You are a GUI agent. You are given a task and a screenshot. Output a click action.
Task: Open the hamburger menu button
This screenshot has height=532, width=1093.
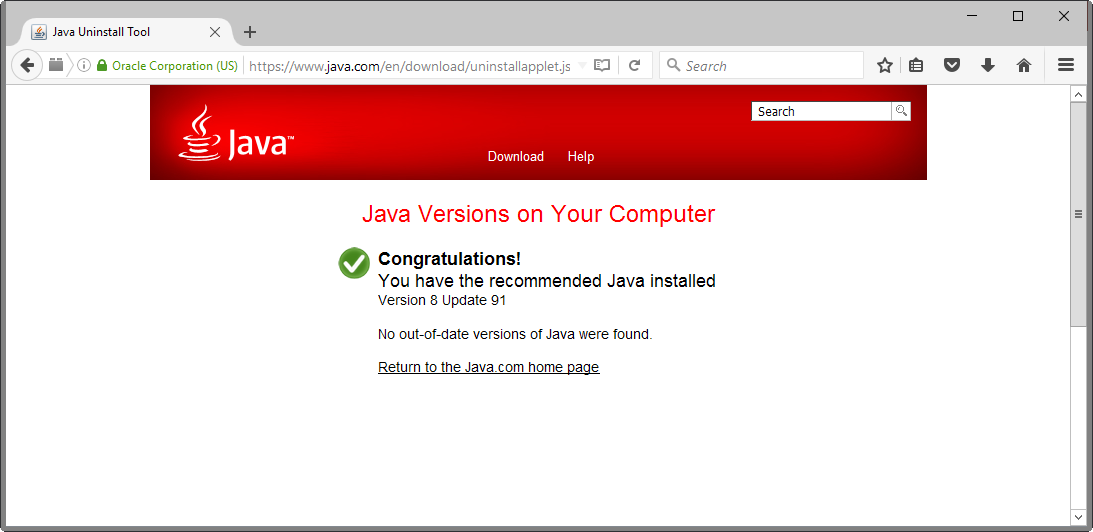[x=1065, y=66]
